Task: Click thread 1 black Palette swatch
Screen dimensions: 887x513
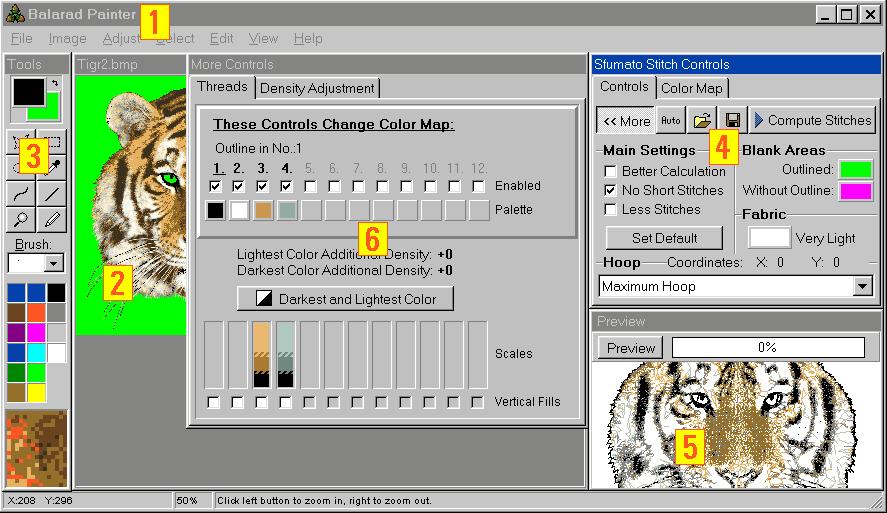Action: 216,210
